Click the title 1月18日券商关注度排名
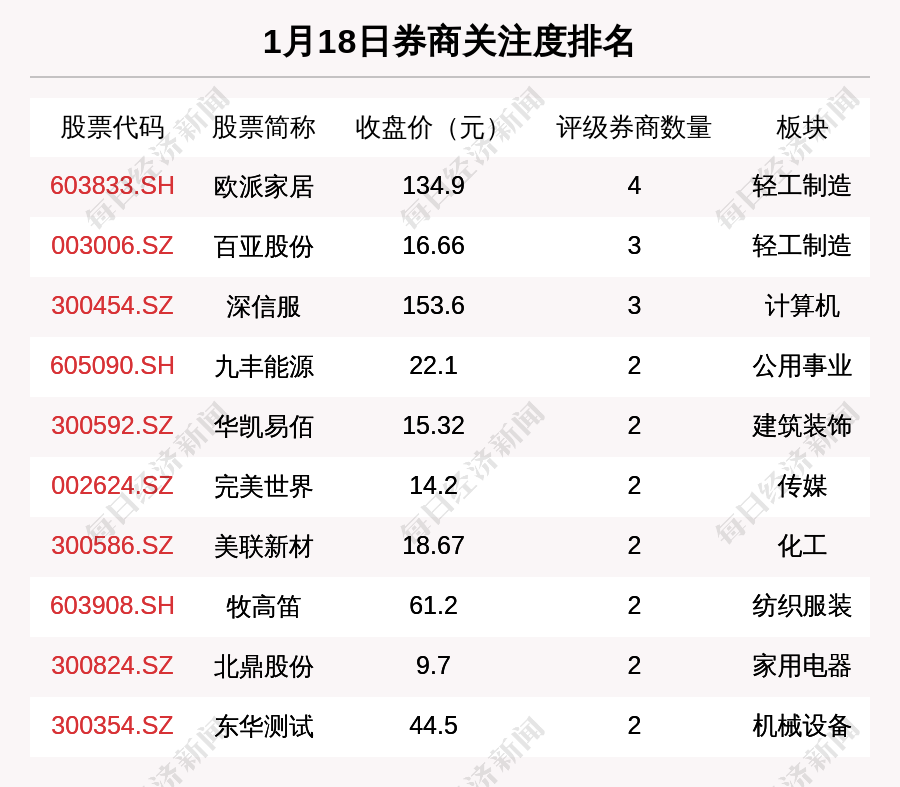 pyautogui.click(x=449, y=42)
